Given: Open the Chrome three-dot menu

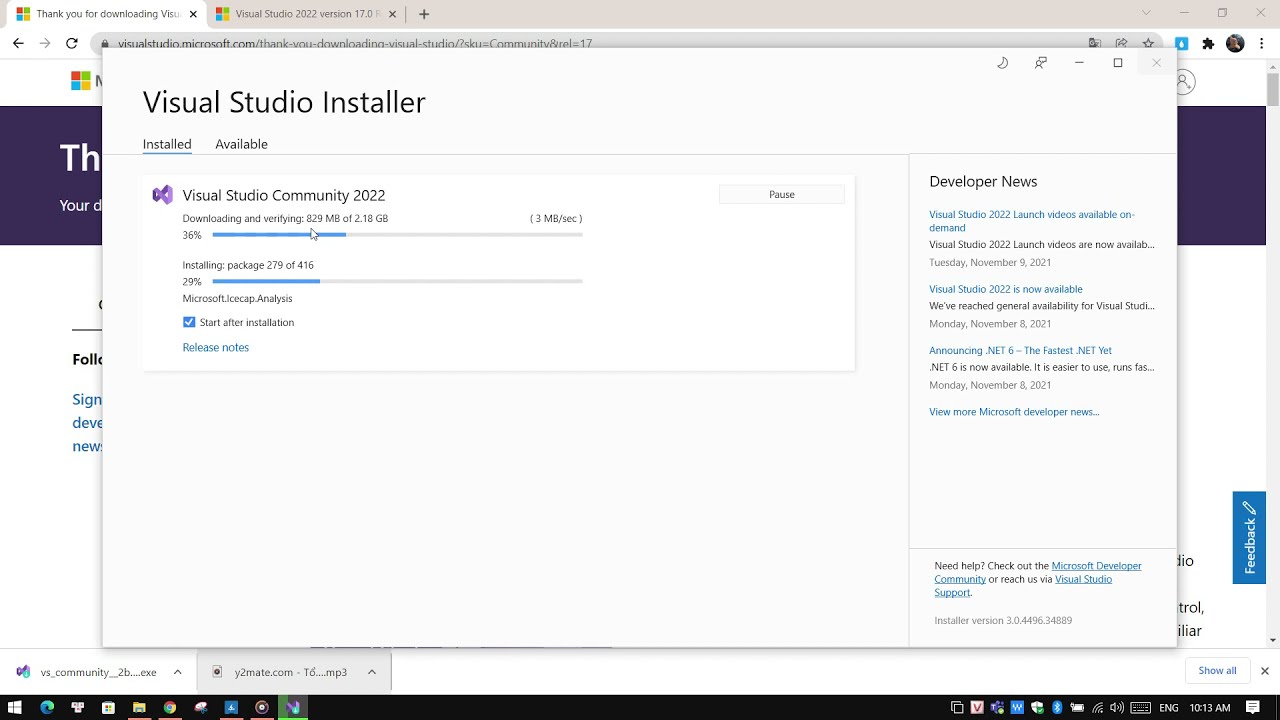Looking at the screenshot, I should pyautogui.click(x=1262, y=43).
